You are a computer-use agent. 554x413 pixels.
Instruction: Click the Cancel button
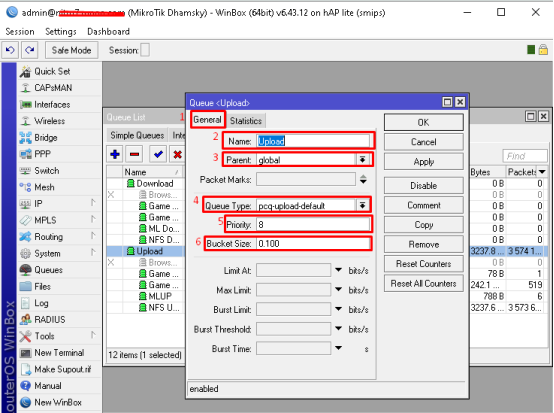[424, 142]
